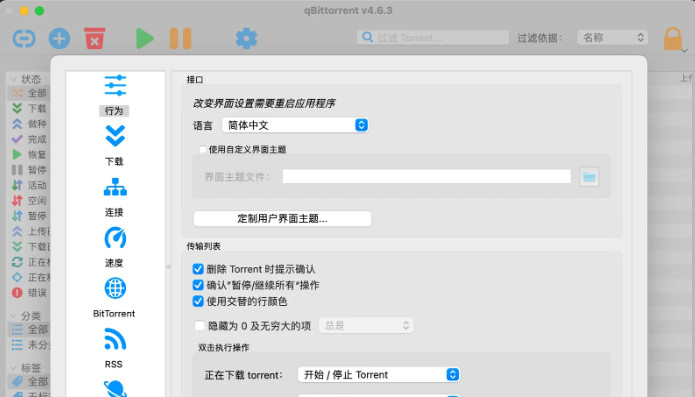Select the 行为 behavior settings section

coord(114,95)
